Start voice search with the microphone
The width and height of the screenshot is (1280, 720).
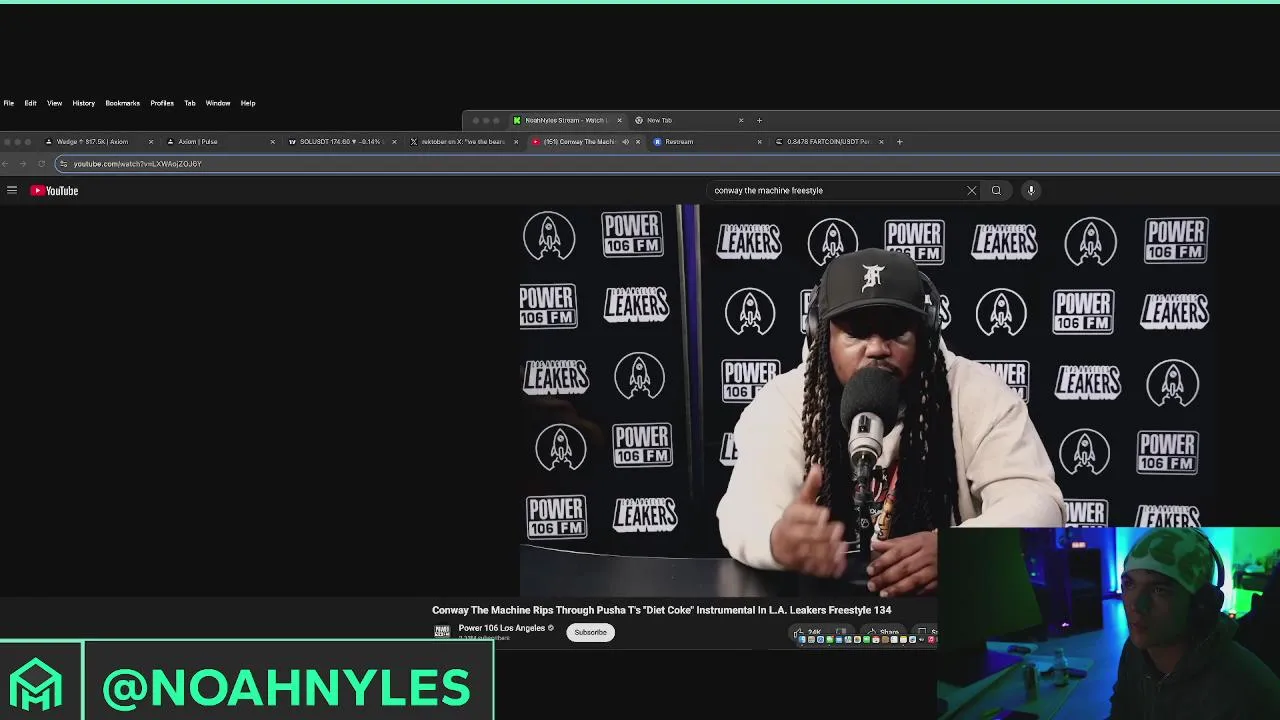coord(1031,190)
